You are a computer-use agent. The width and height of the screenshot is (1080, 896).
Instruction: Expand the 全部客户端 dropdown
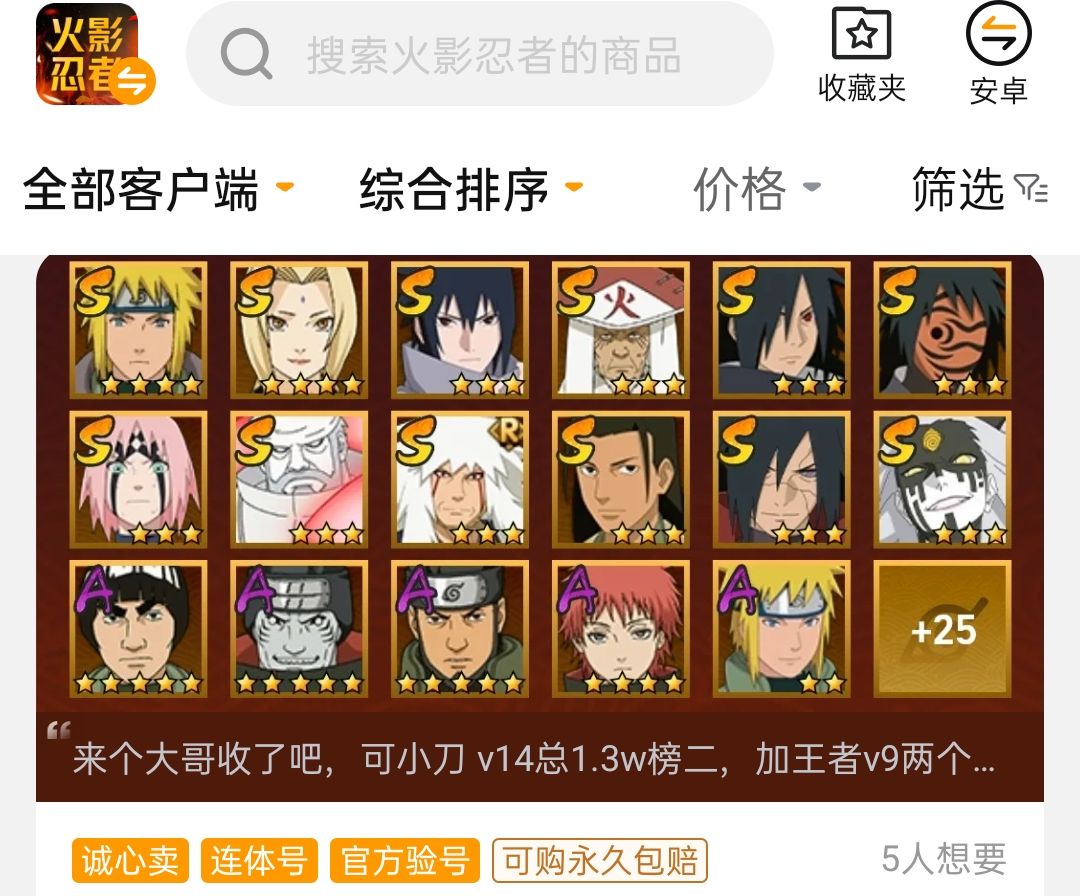pos(159,189)
